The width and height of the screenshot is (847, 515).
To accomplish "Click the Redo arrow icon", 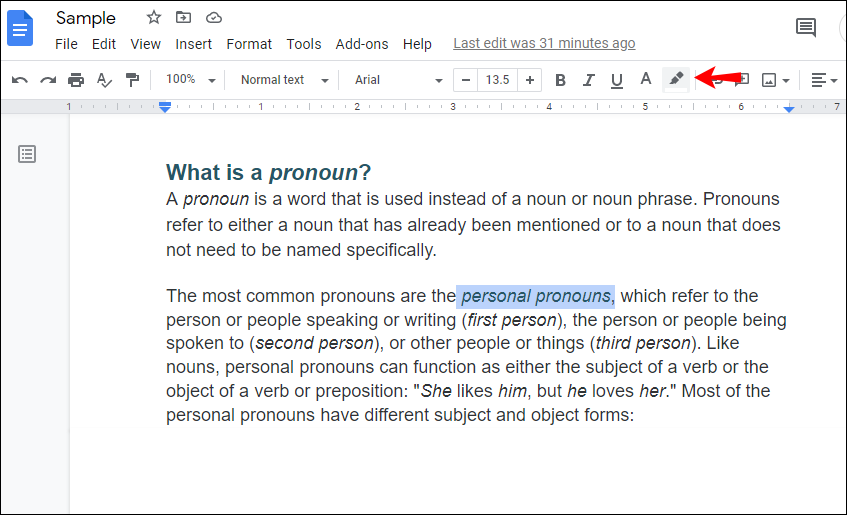I will [48, 81].
